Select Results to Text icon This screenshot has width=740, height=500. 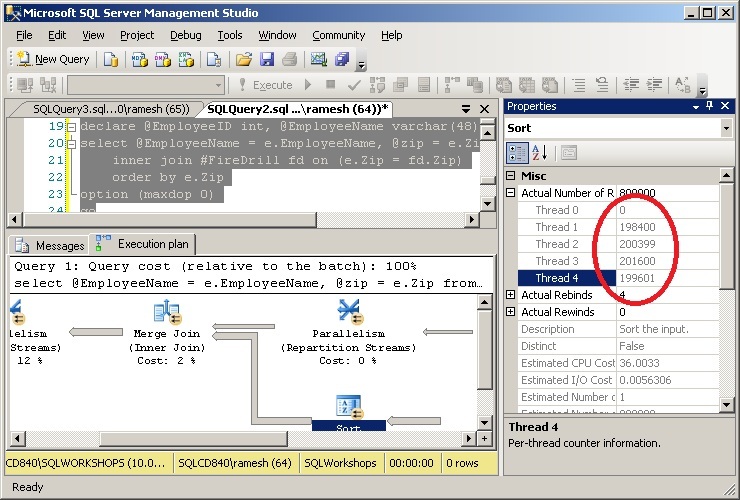[504, 85]
